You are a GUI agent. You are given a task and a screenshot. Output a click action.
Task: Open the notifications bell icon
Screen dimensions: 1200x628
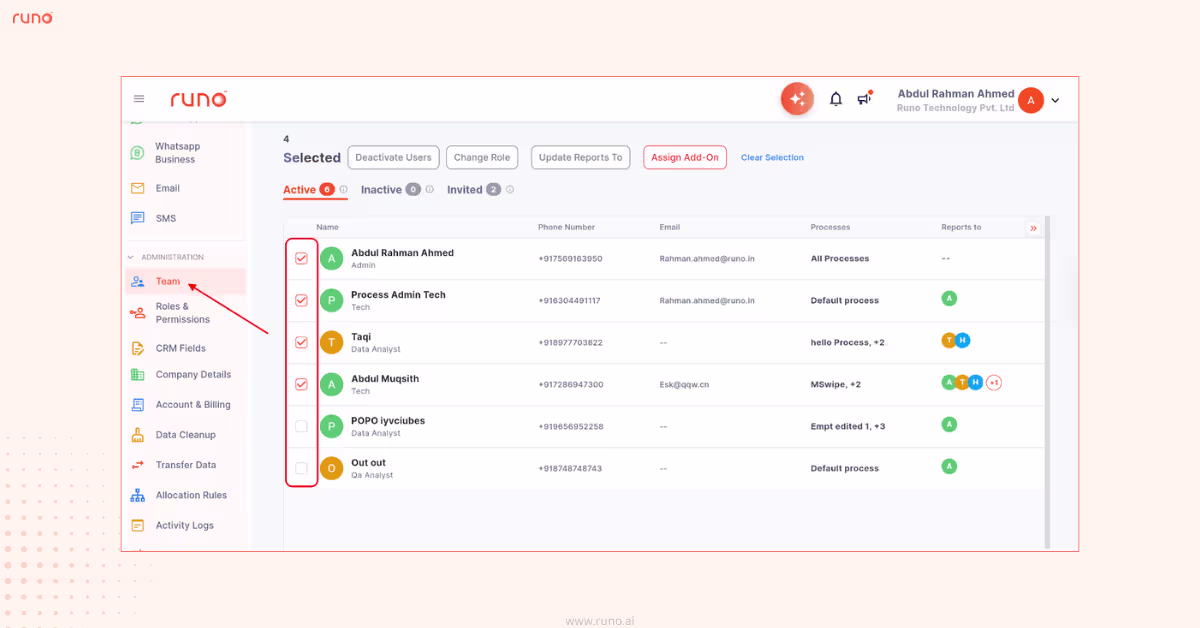click(836, 98)
